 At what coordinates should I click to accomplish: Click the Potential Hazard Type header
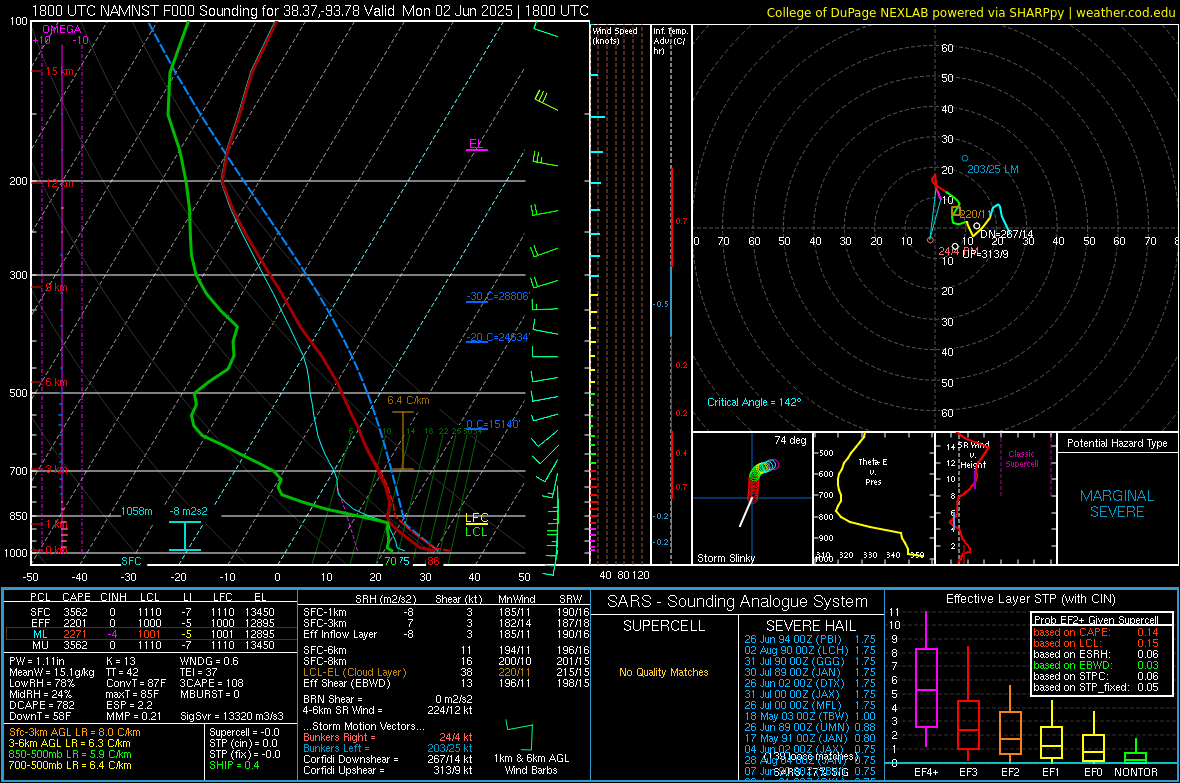pos(1117,443)
